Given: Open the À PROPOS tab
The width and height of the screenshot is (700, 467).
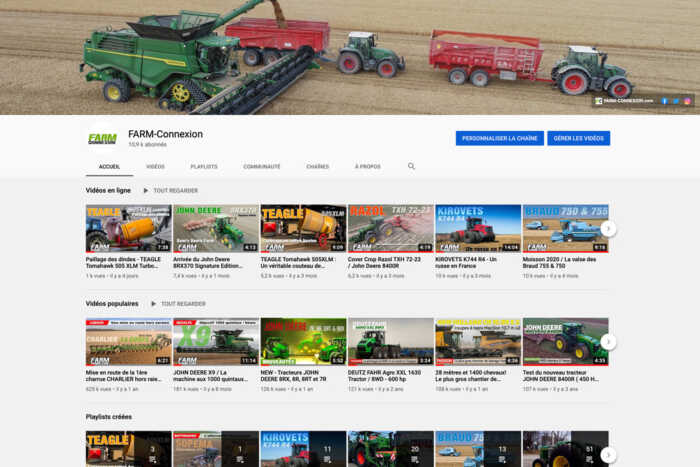Looking at the screenshot, I should click(368, 167).
